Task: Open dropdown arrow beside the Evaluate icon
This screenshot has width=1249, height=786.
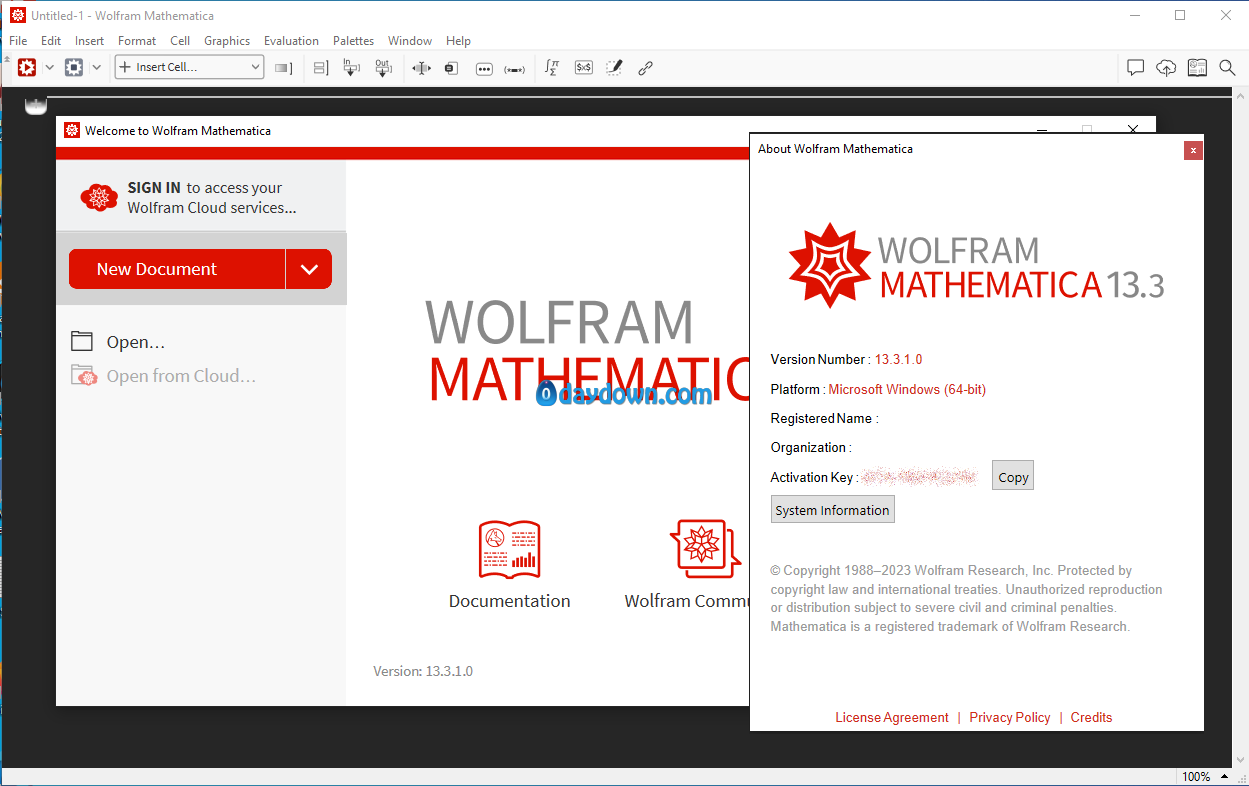Action: coord(50,68)
